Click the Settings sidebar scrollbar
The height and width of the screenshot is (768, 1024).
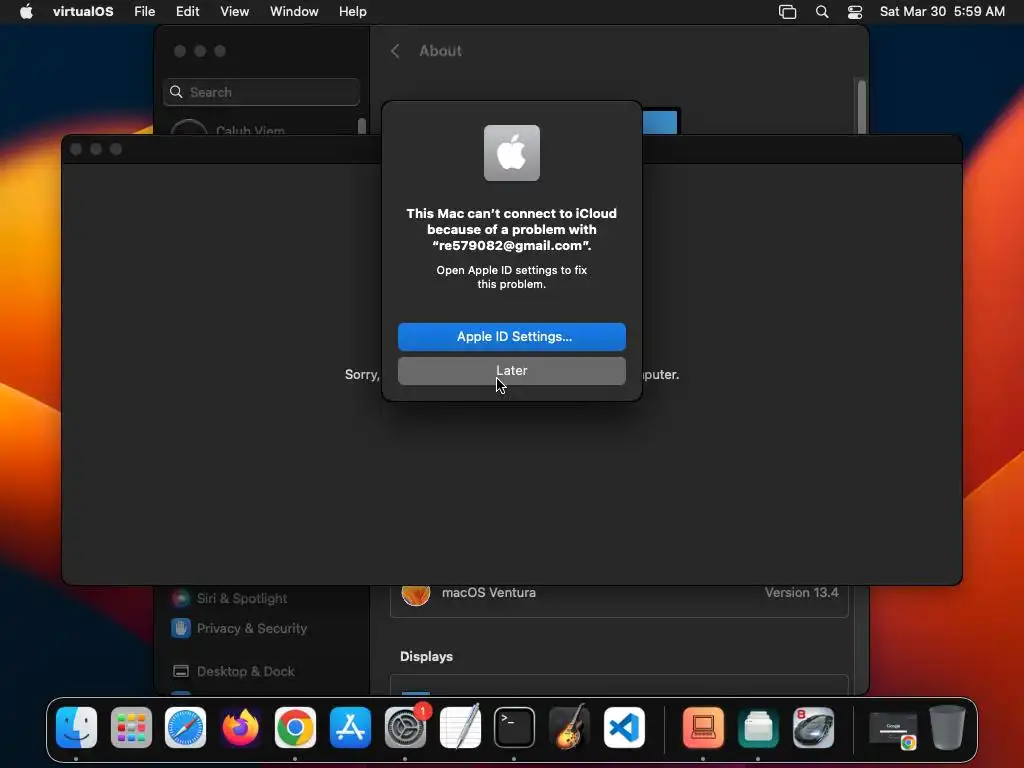tap(362, 126)
